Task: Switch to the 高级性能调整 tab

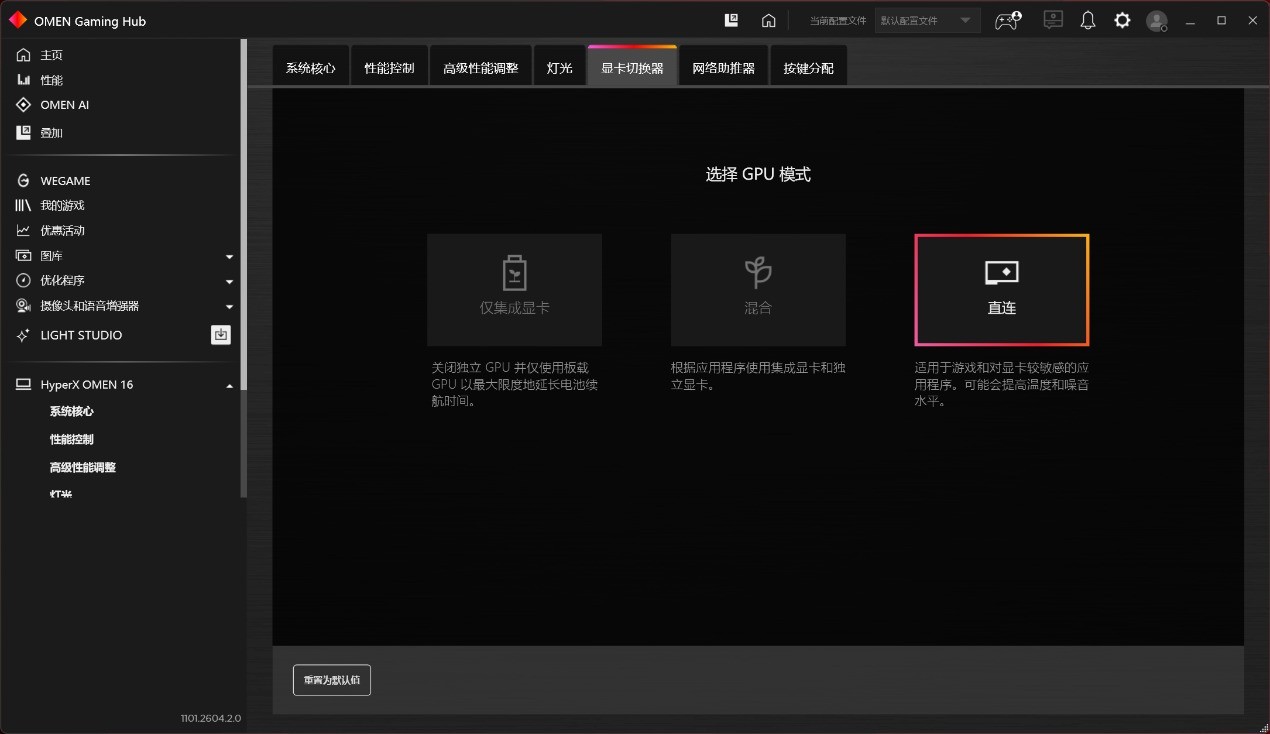Action: (x=481, y=67)
